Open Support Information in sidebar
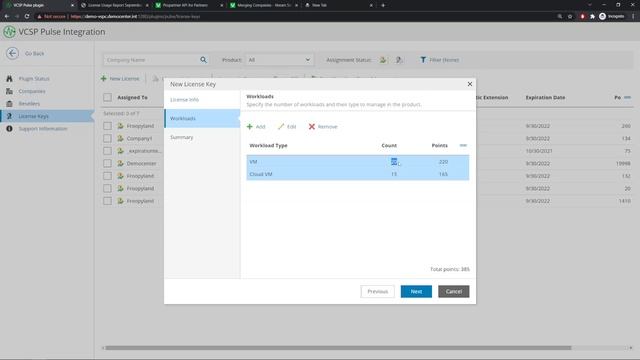This screenshot has height=360, width=640. [43, 129]
